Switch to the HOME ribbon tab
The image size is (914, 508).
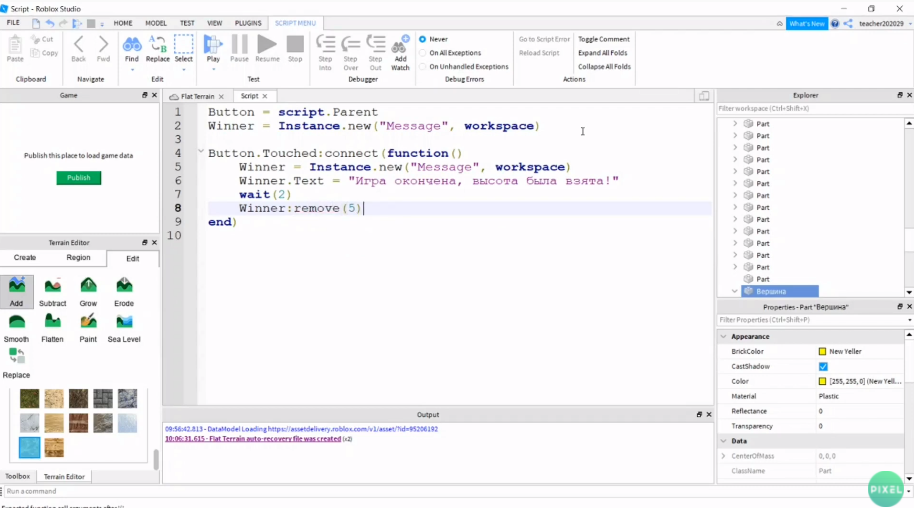coord(123,23)
